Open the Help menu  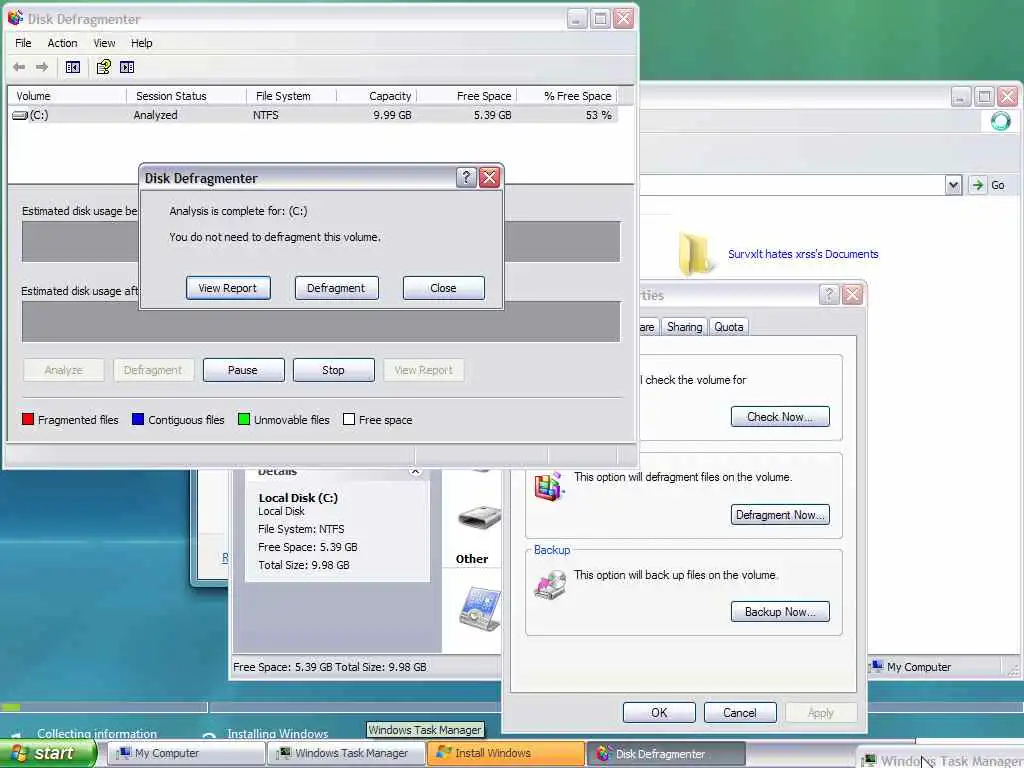141,43
